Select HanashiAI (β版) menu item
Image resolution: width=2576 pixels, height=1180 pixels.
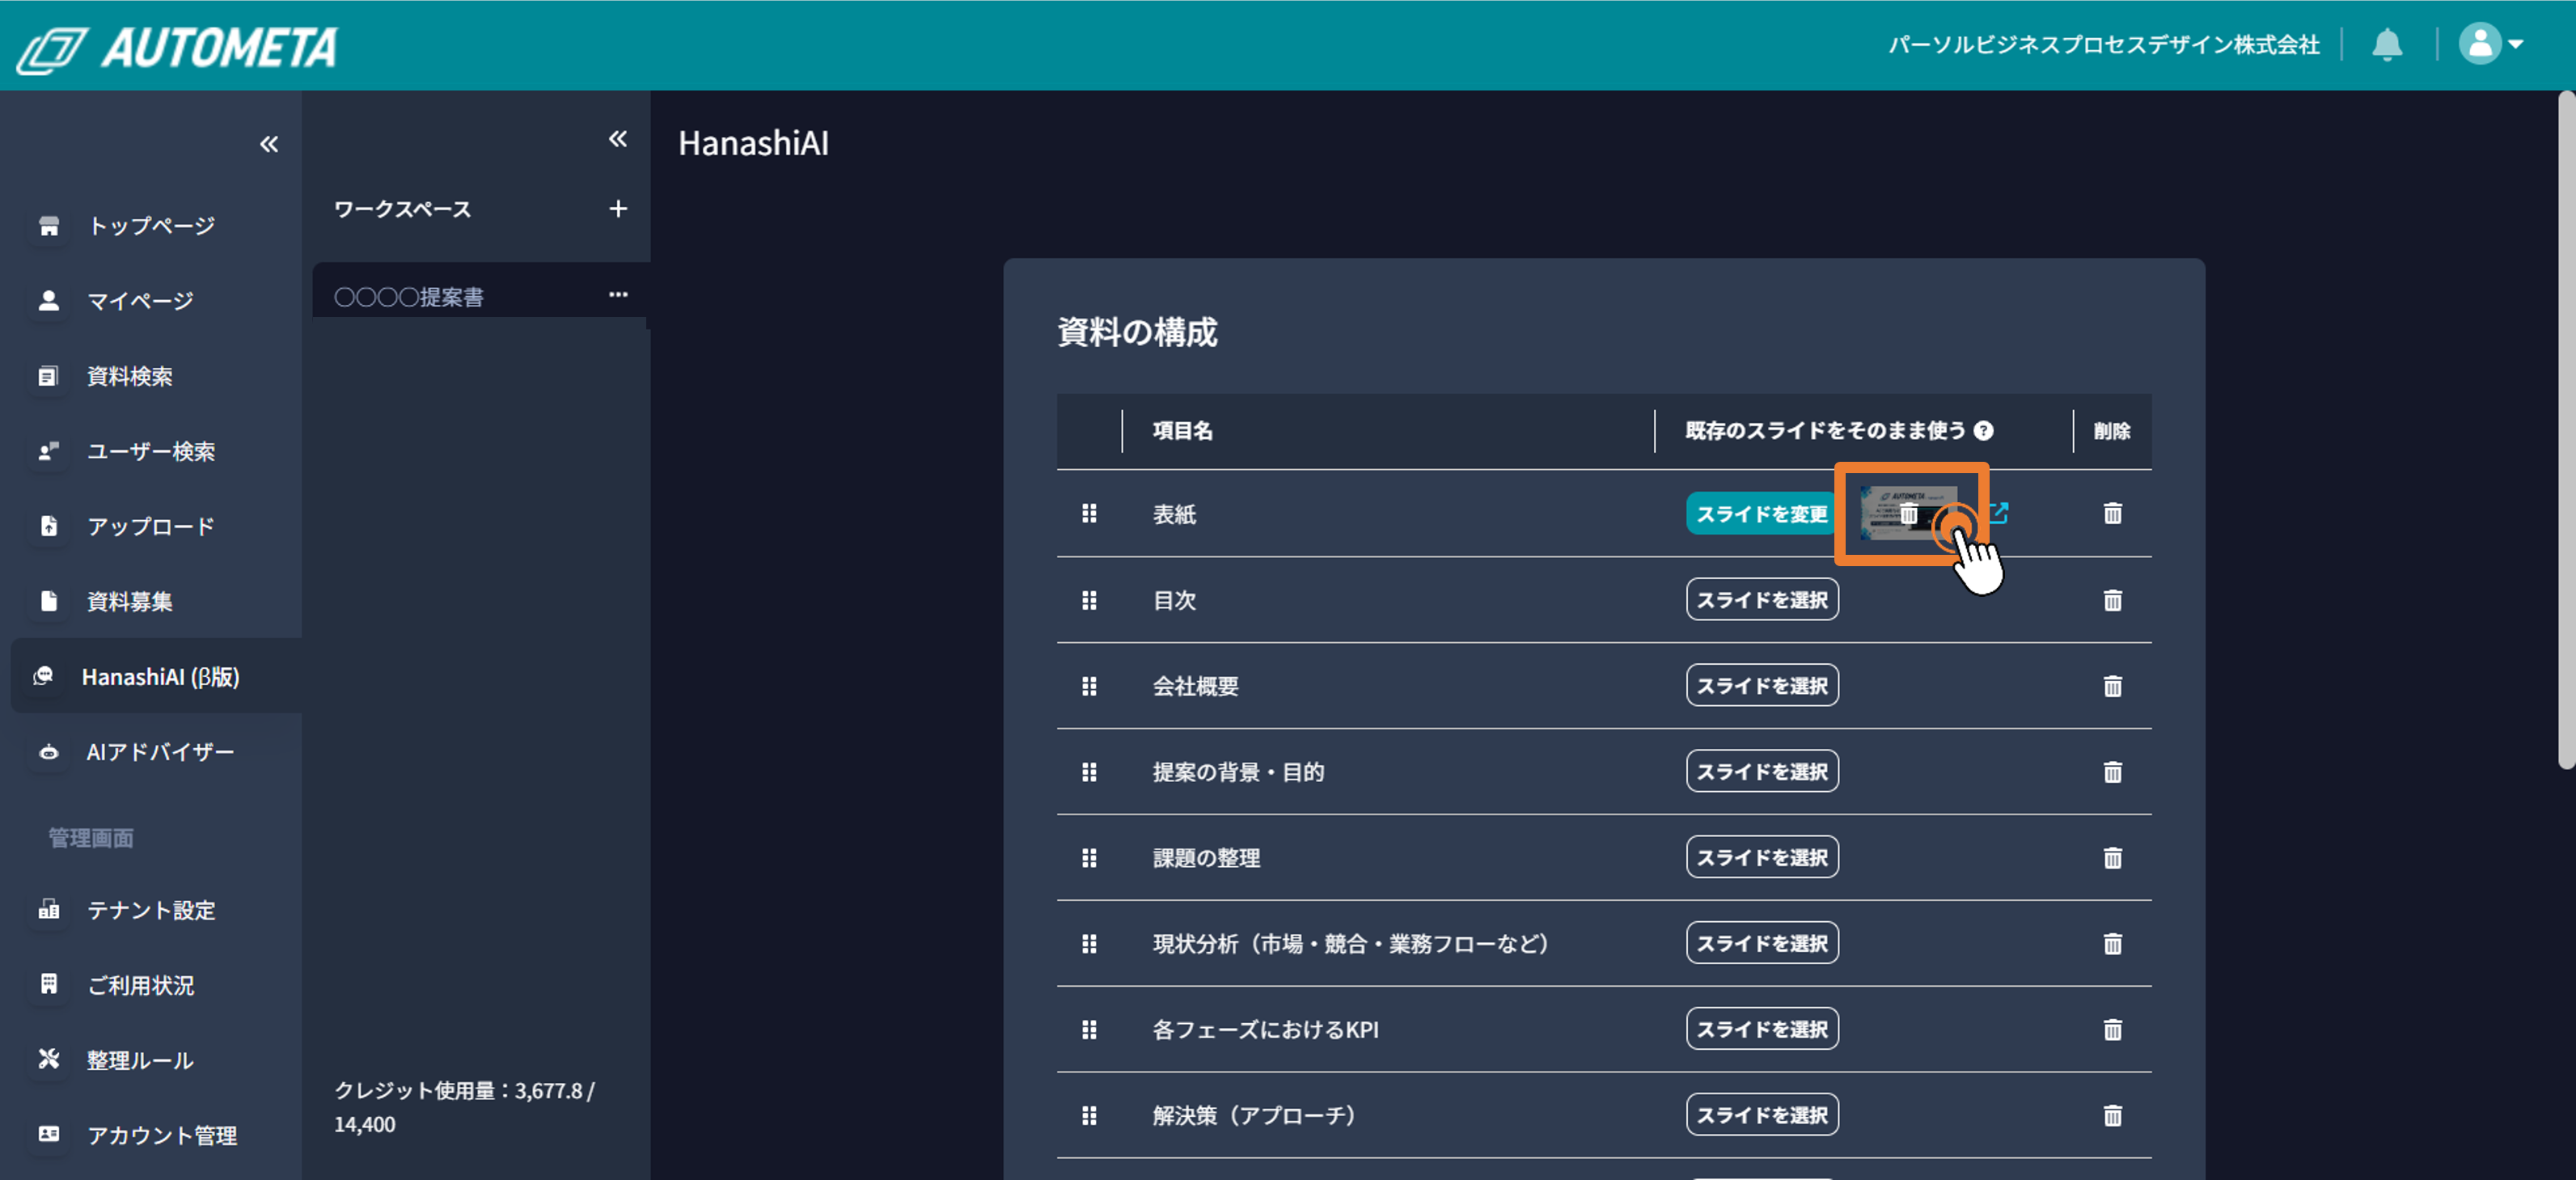pos(156,676)
